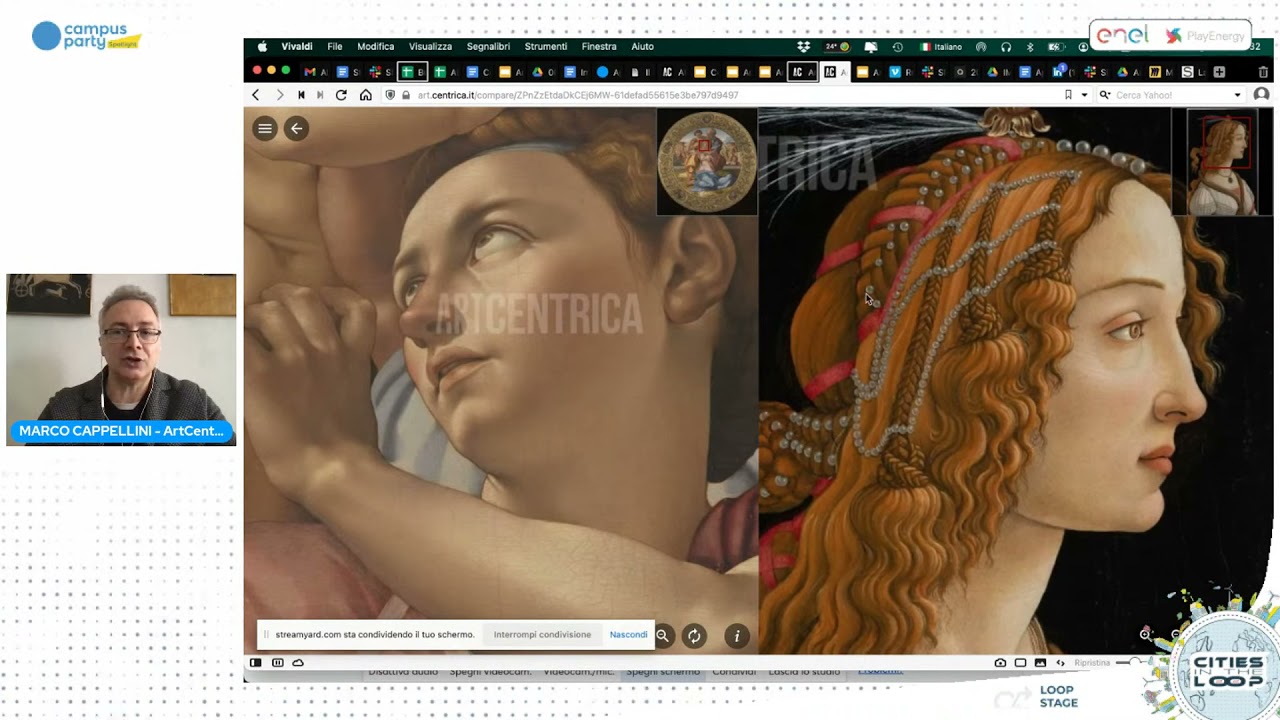Image resolution: width=1280 pixels, height=720 pixels.
Task: Open the ArtCentrica hamburger menu
Action: pos(265,128)
